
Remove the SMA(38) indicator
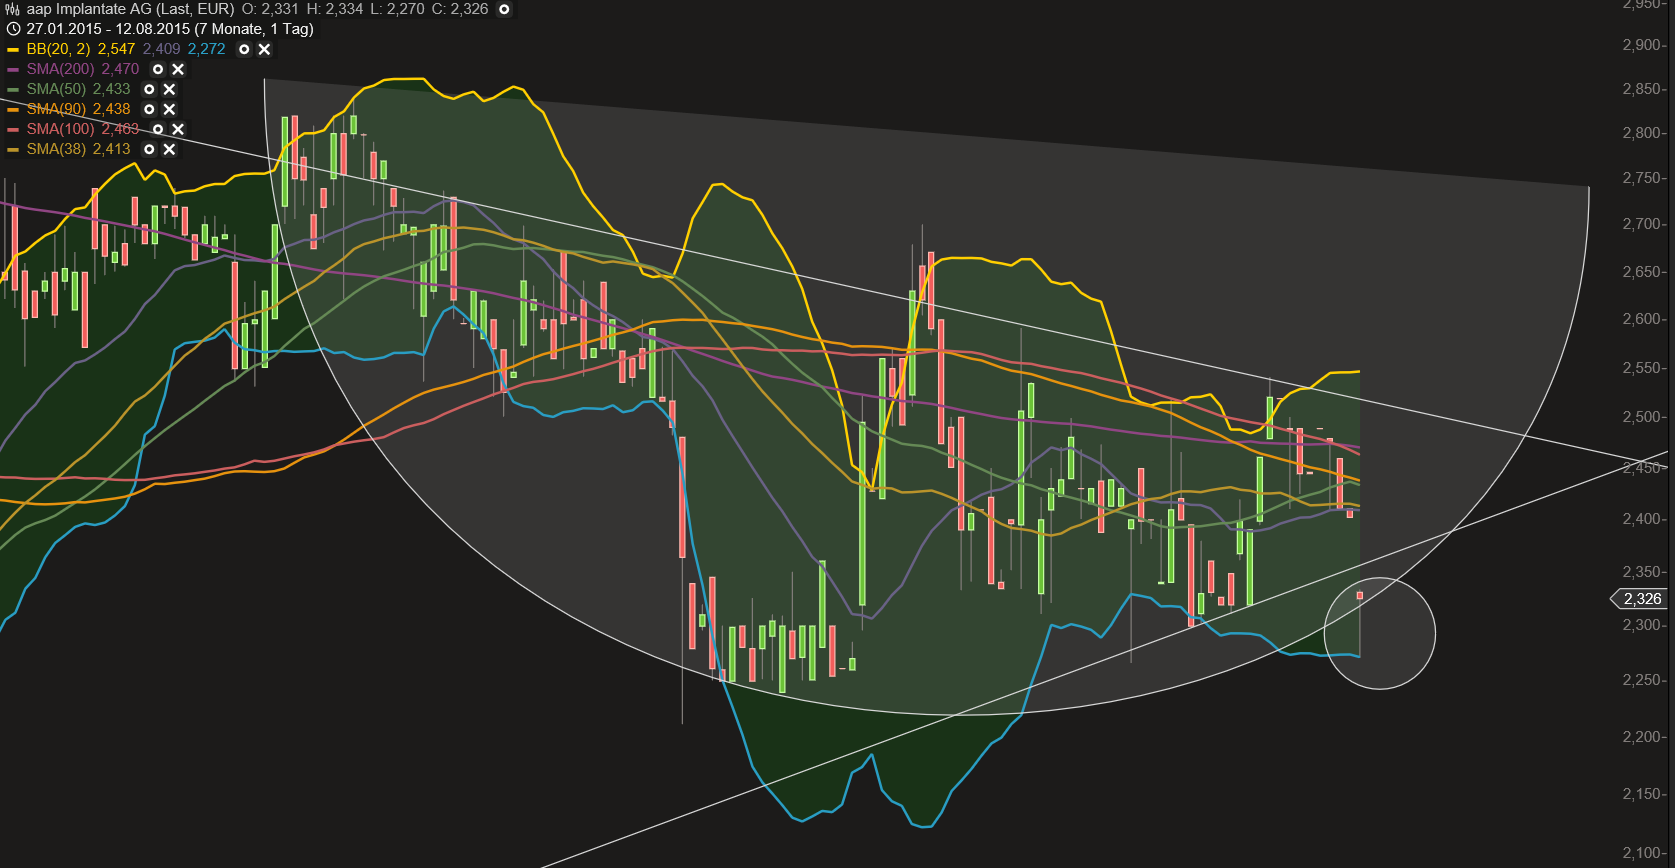(169, 149)
